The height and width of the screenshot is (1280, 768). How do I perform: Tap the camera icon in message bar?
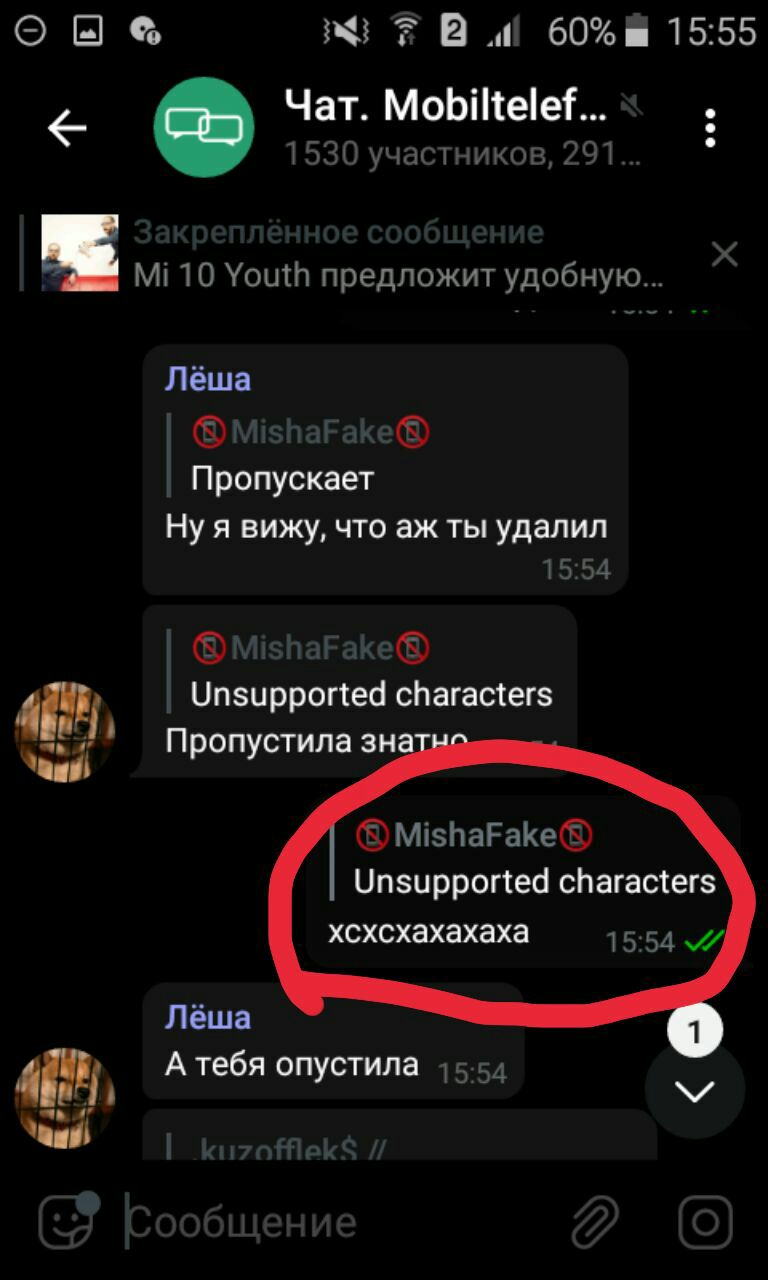705,1222
